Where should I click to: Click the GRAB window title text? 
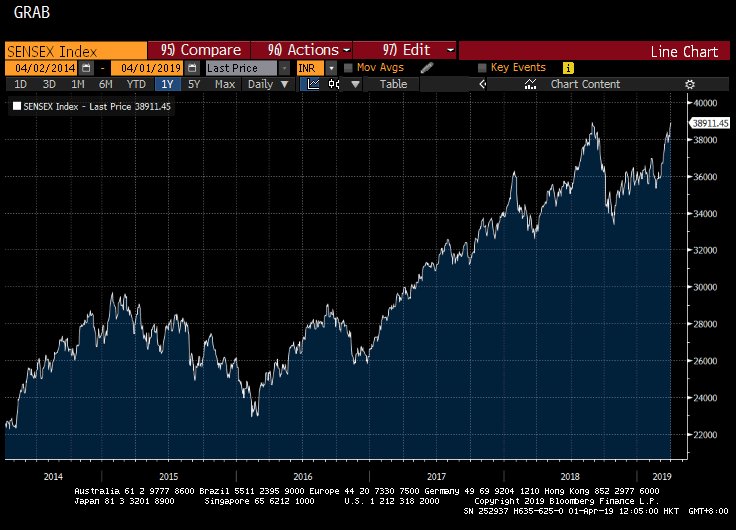32,12
